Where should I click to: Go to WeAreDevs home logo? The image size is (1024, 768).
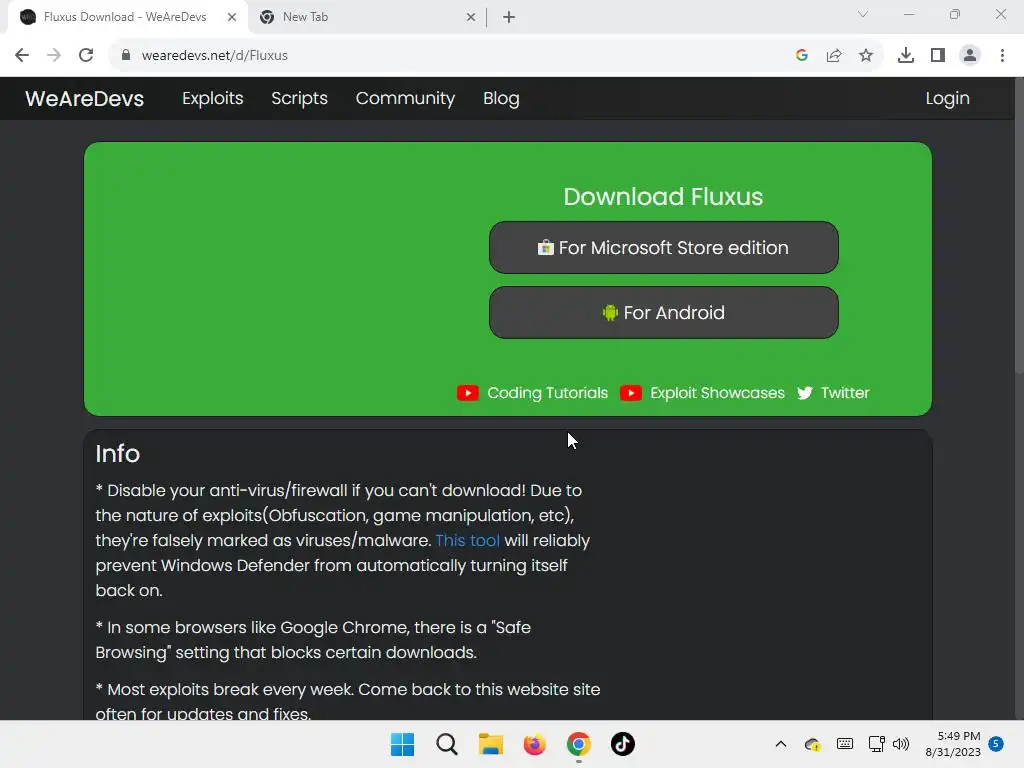[84, 99]
